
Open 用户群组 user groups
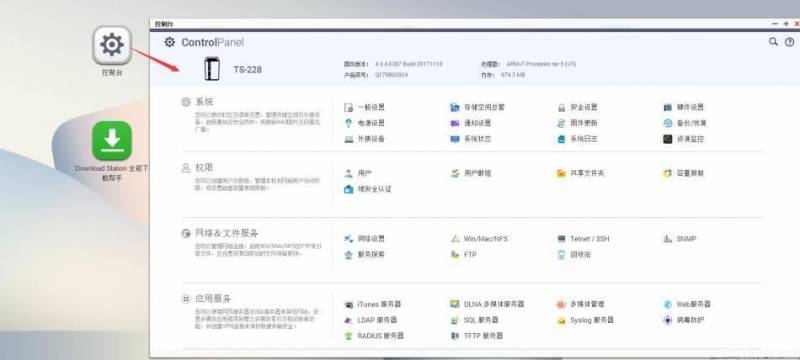(471, 173)
